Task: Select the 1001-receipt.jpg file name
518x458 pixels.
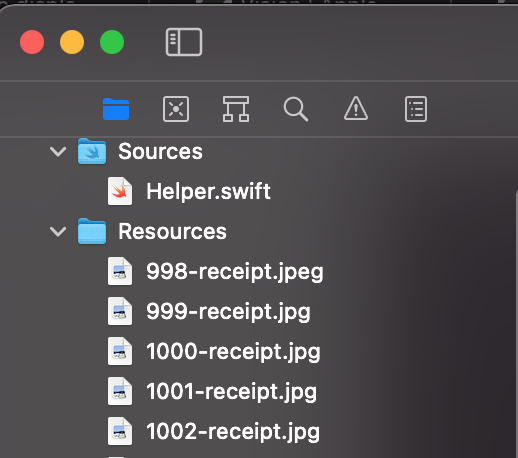Action: (232, 392)
